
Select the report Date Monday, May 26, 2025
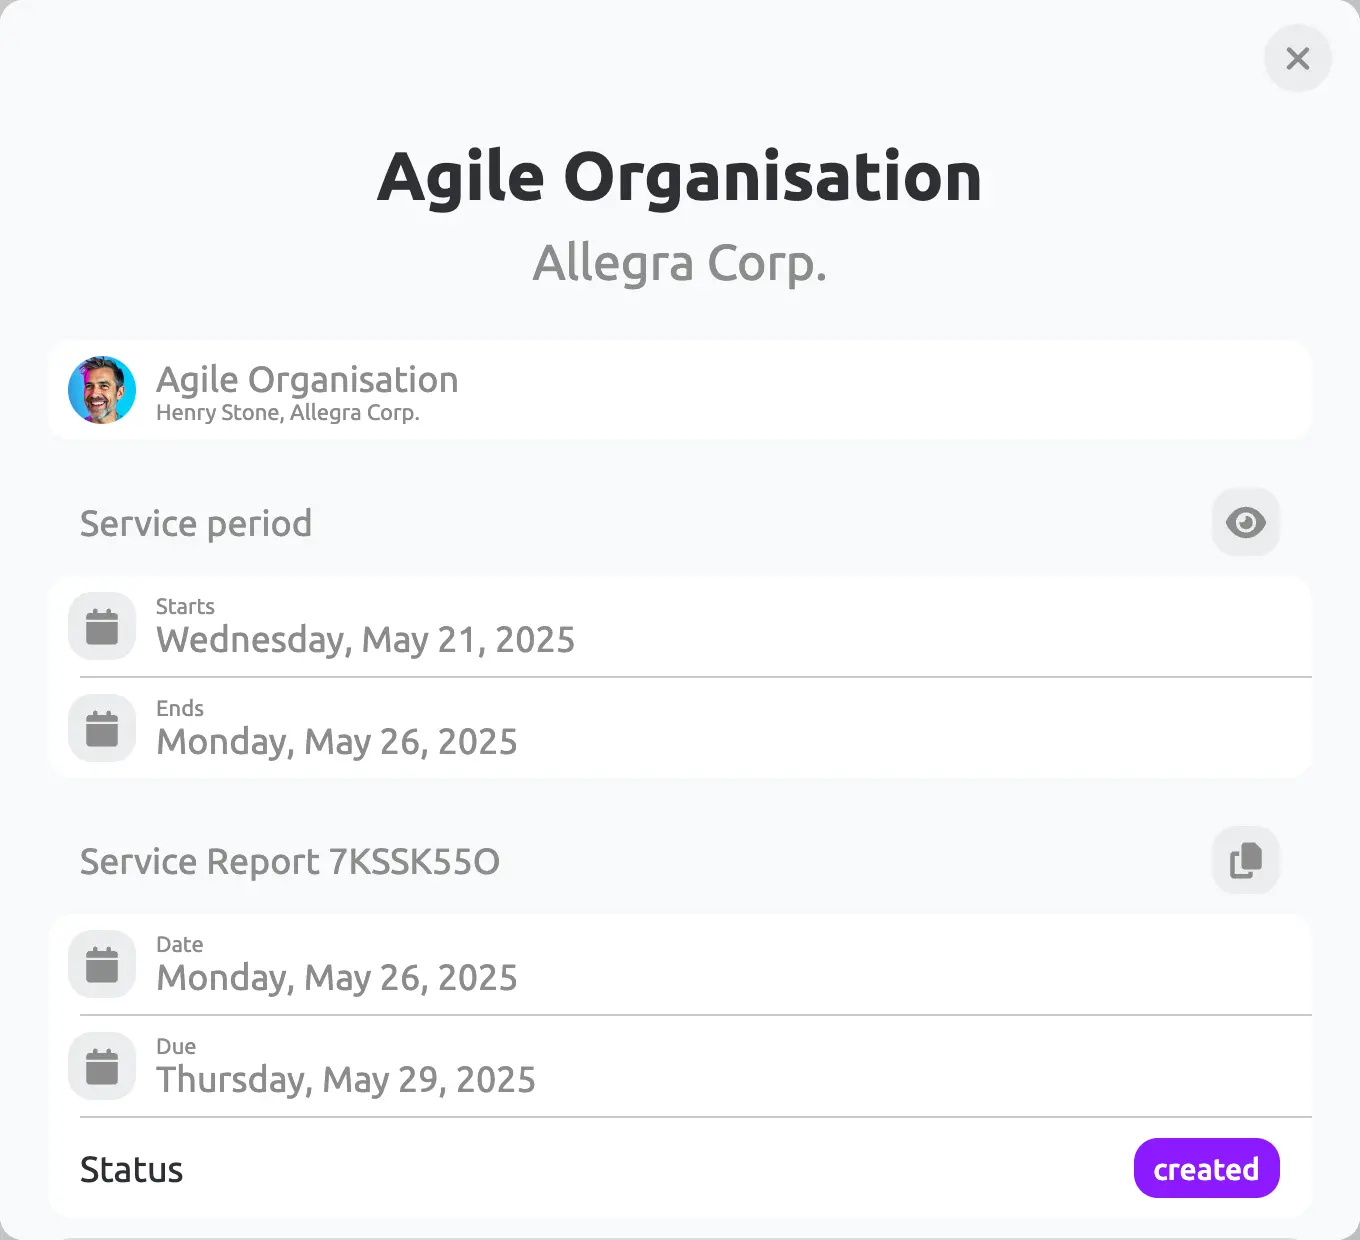337,978
